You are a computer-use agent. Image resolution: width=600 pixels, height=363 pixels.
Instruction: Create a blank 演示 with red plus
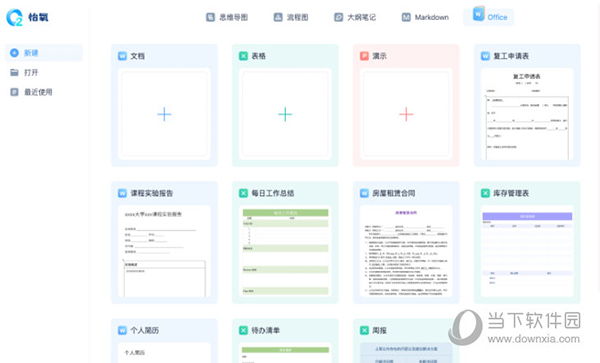pos(406,114)
